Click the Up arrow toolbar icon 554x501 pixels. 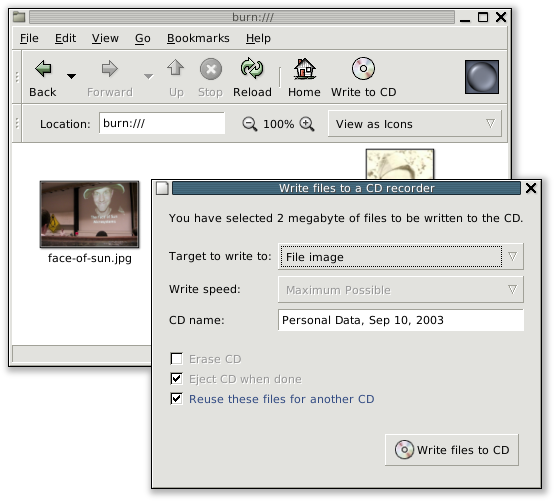pos(176,68)
